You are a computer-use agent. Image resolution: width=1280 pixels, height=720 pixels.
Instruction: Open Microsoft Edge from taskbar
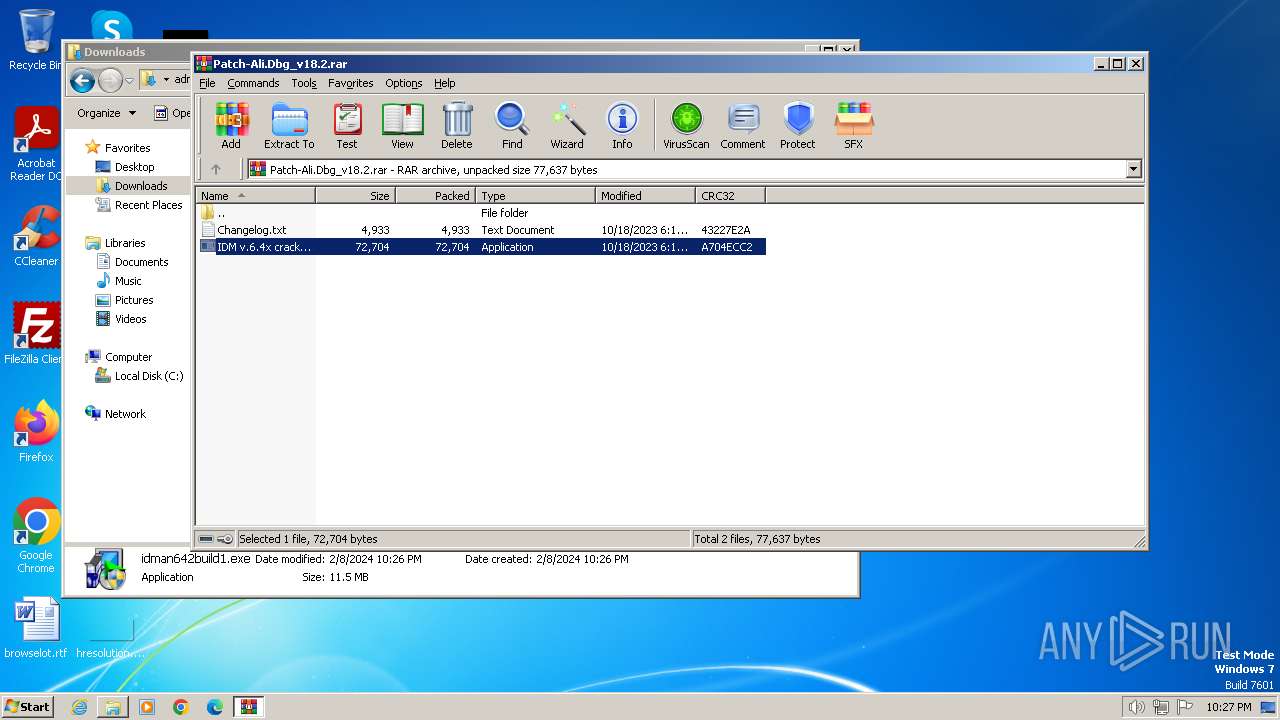click(215, 707)
